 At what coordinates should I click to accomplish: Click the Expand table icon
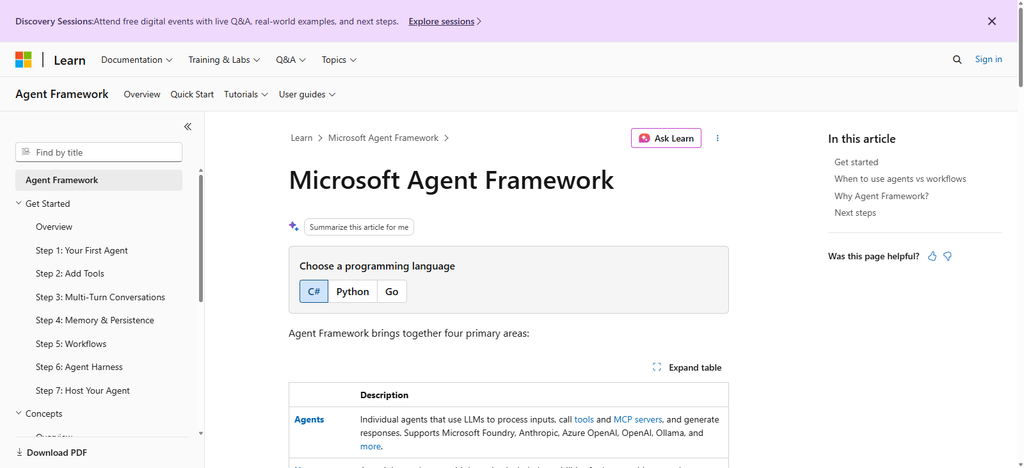click(x=656, y=367)
